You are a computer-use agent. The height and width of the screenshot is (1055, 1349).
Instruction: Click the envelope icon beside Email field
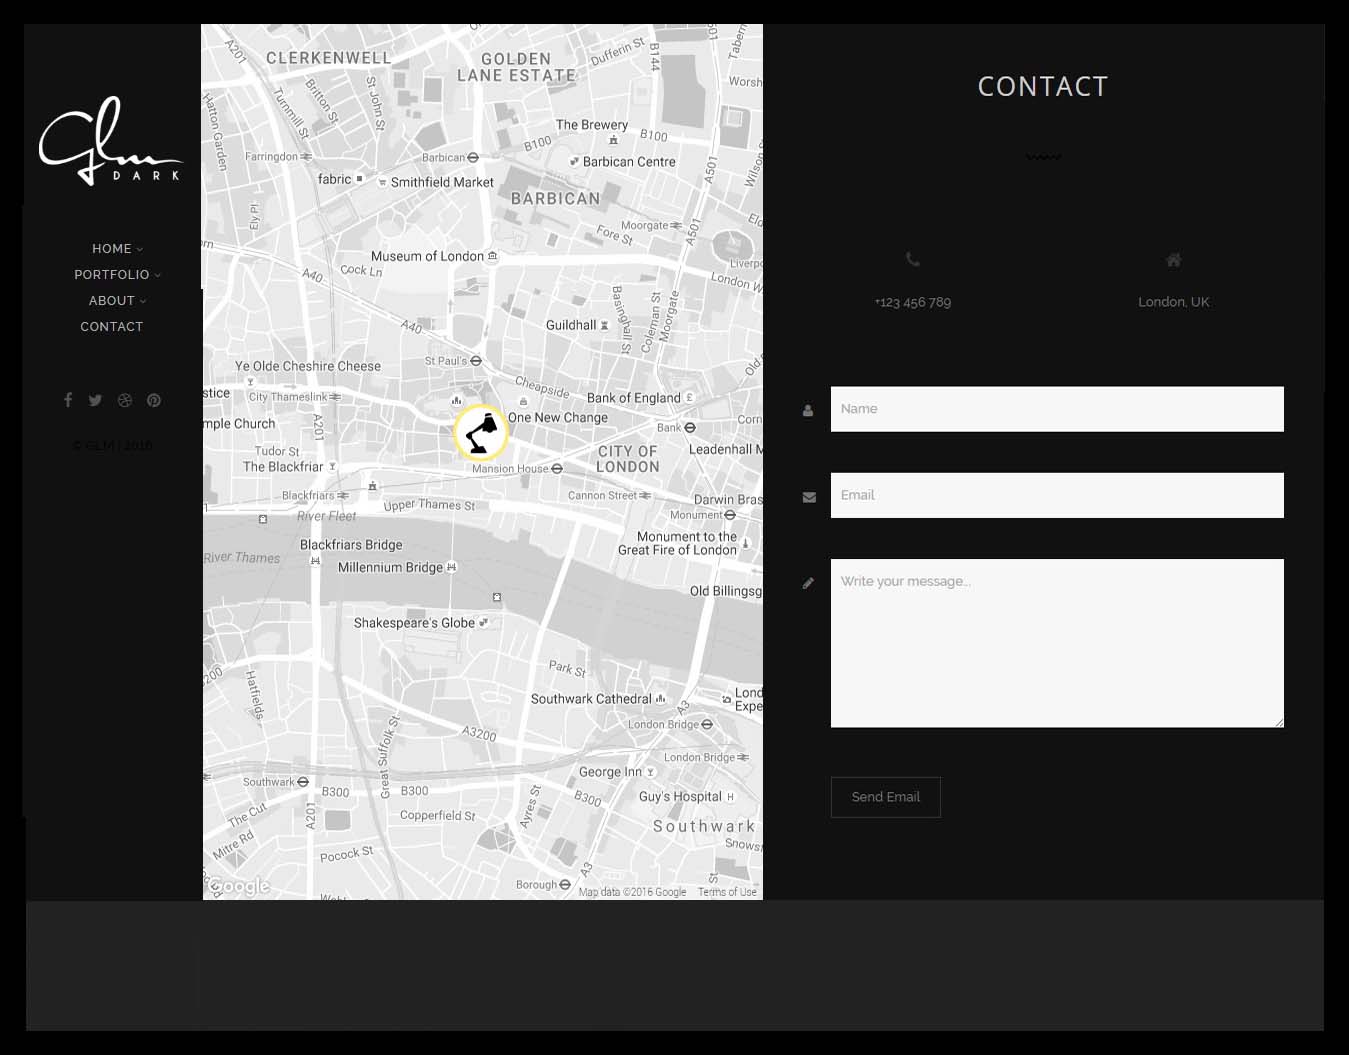pyautogui.click(x=809, y=497)
